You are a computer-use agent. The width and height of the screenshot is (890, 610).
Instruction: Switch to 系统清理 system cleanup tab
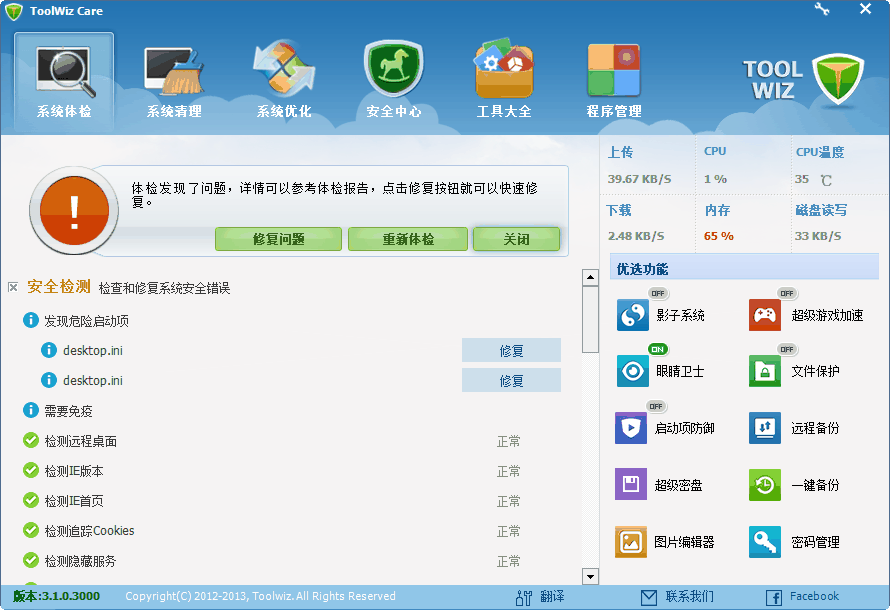tap(174, 82)
